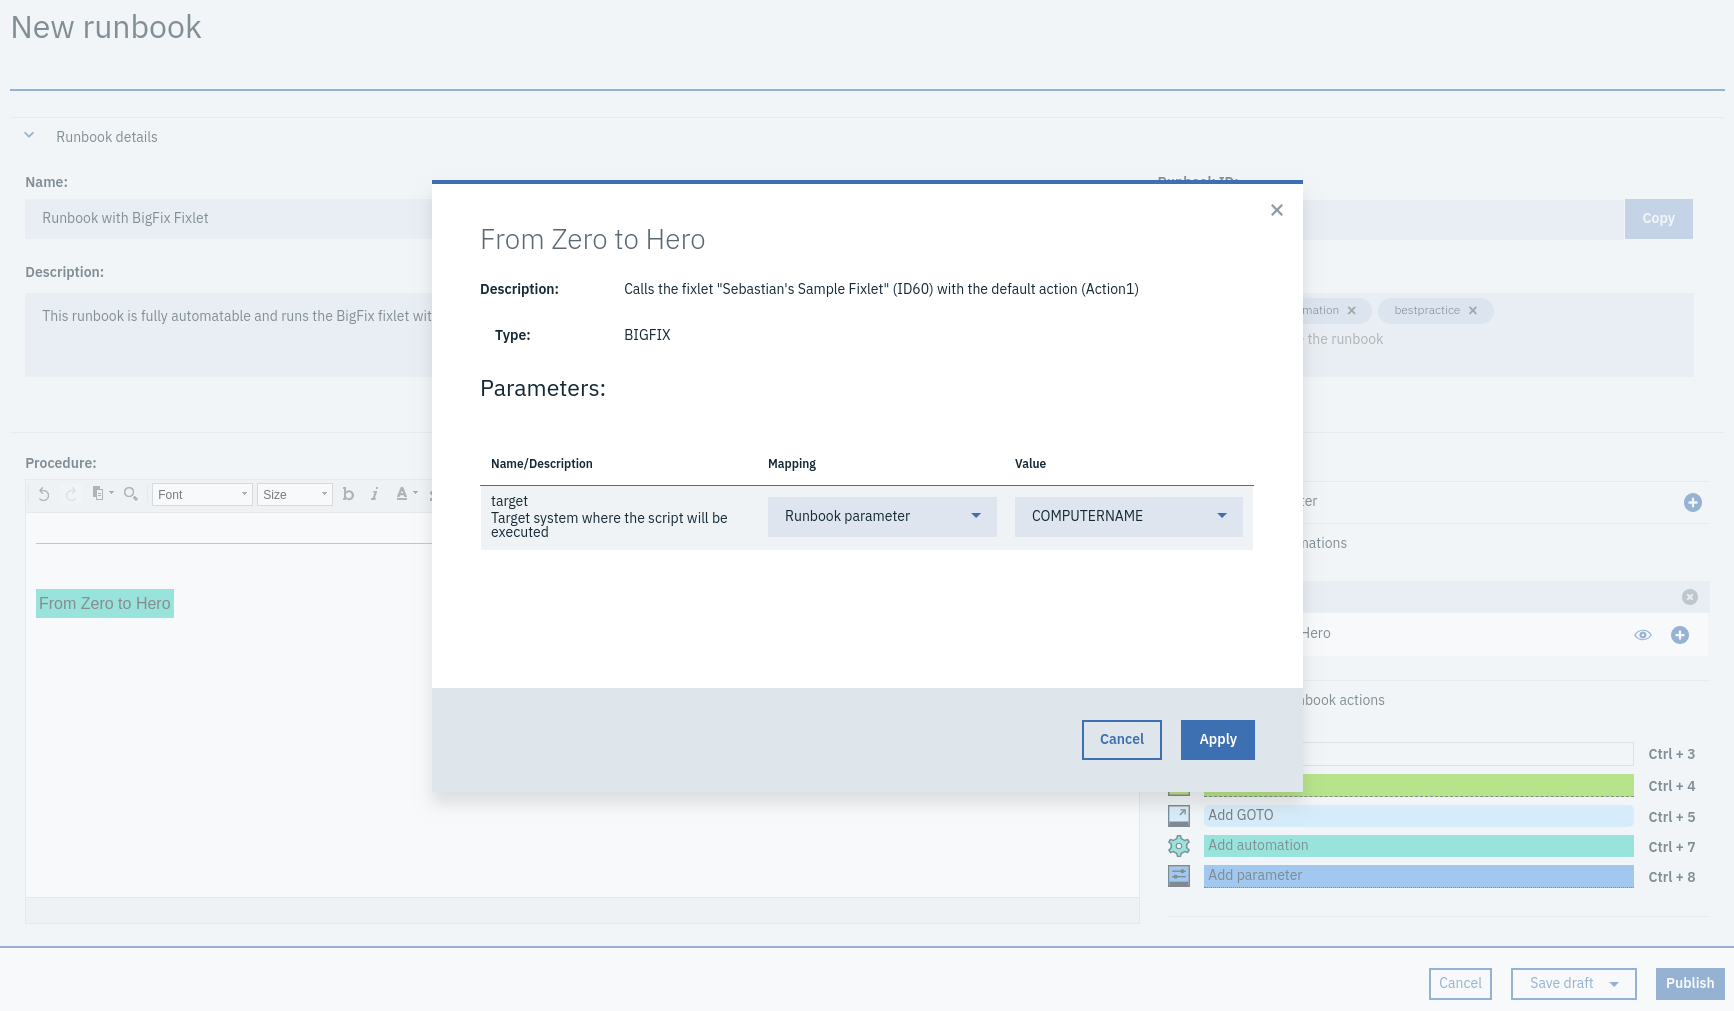Open the text color picker in editor

pos(406,494)
